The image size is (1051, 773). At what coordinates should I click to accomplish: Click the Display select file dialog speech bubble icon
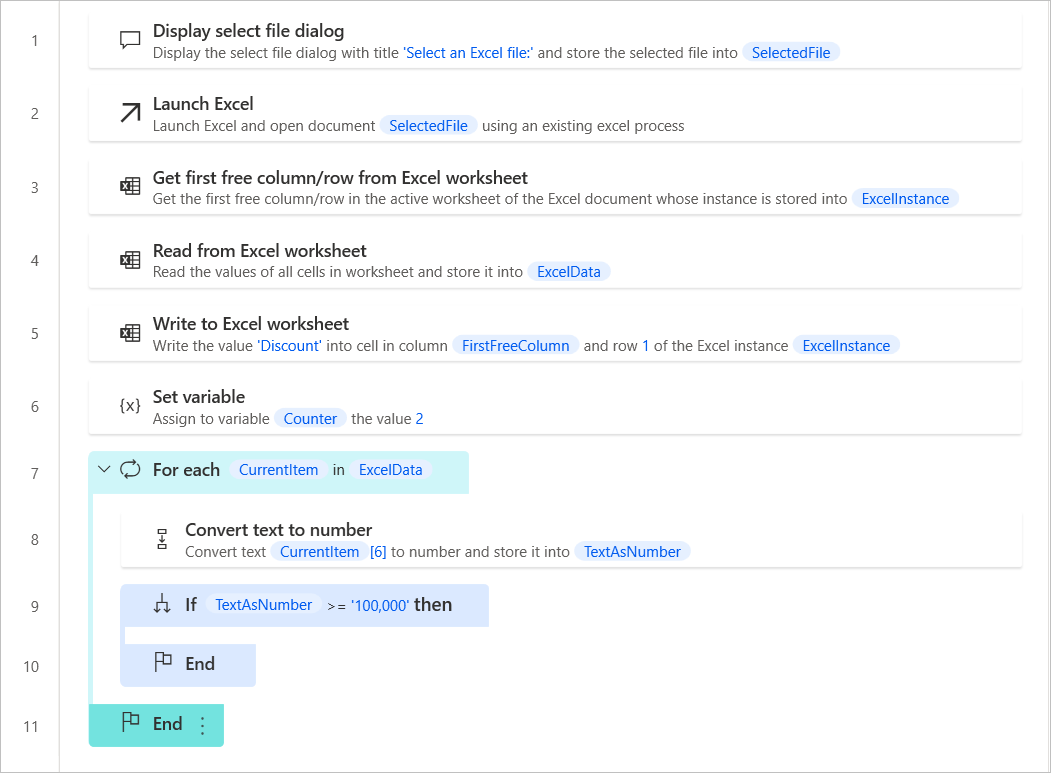pyautogui.click(x=130, y=38)
